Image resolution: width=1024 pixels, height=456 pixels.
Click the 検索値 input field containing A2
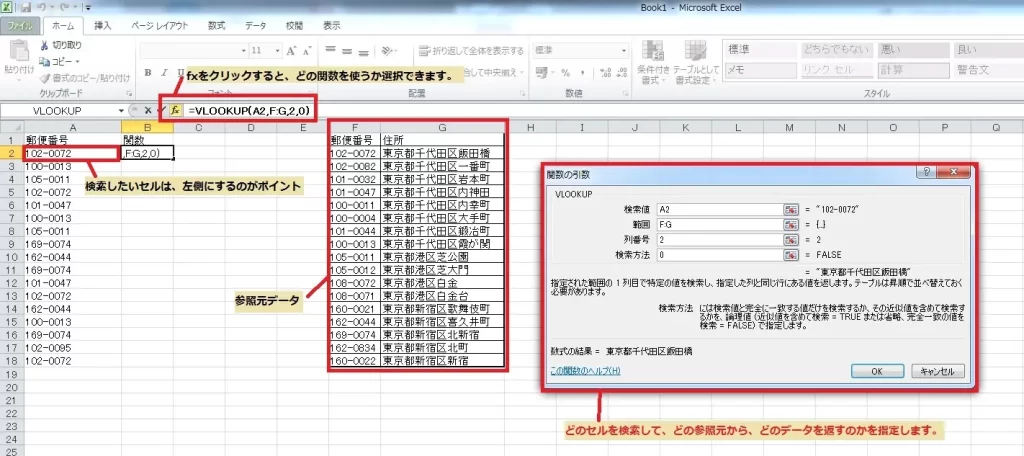[x=720, y=210]
